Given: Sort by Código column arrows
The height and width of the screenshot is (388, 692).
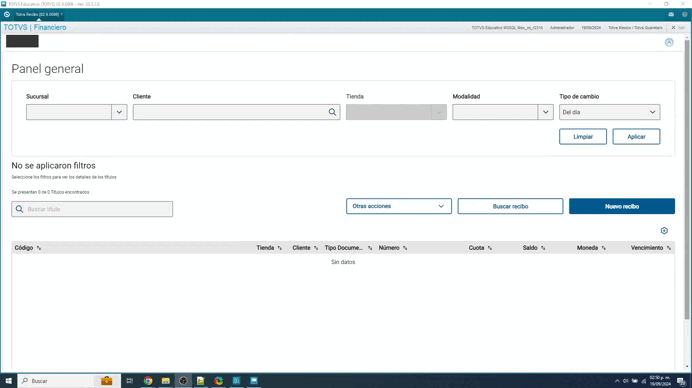Looking at the screenshot, I should coord(39,248).
